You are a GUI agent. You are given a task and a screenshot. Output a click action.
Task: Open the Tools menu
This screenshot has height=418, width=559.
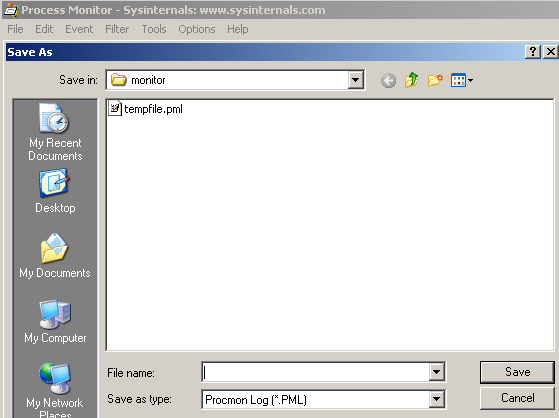(x=154, y=29)
